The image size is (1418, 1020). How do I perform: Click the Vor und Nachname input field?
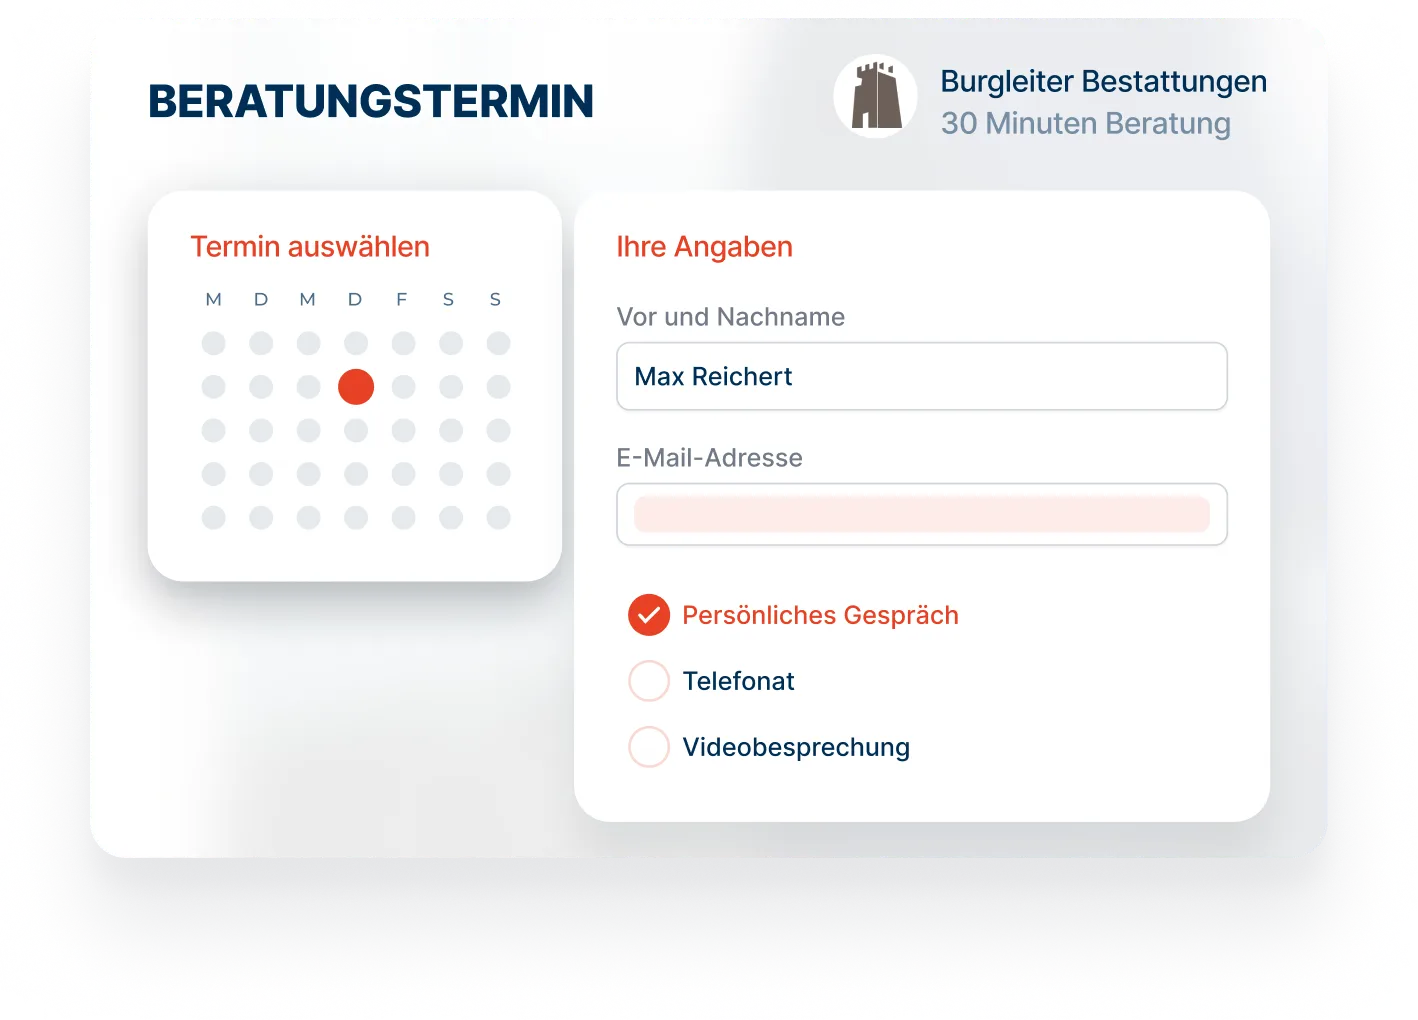(x=922, y=376)
